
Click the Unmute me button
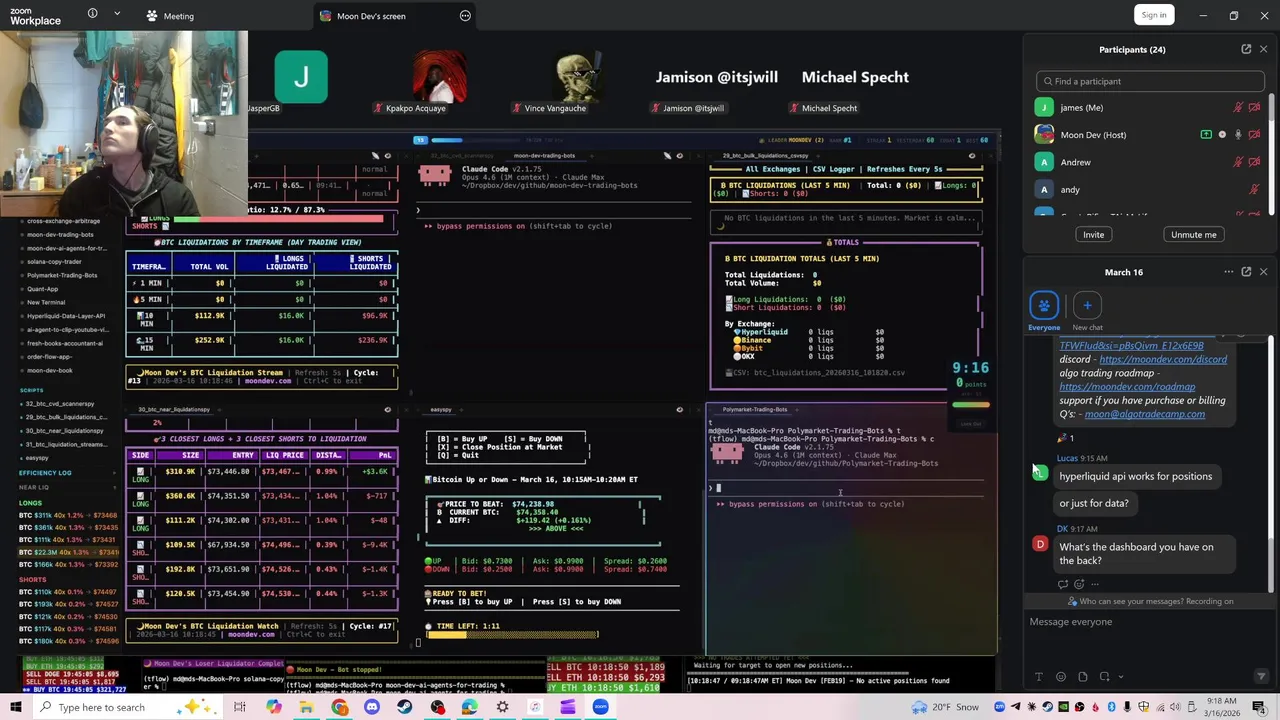click(1194, 235)
